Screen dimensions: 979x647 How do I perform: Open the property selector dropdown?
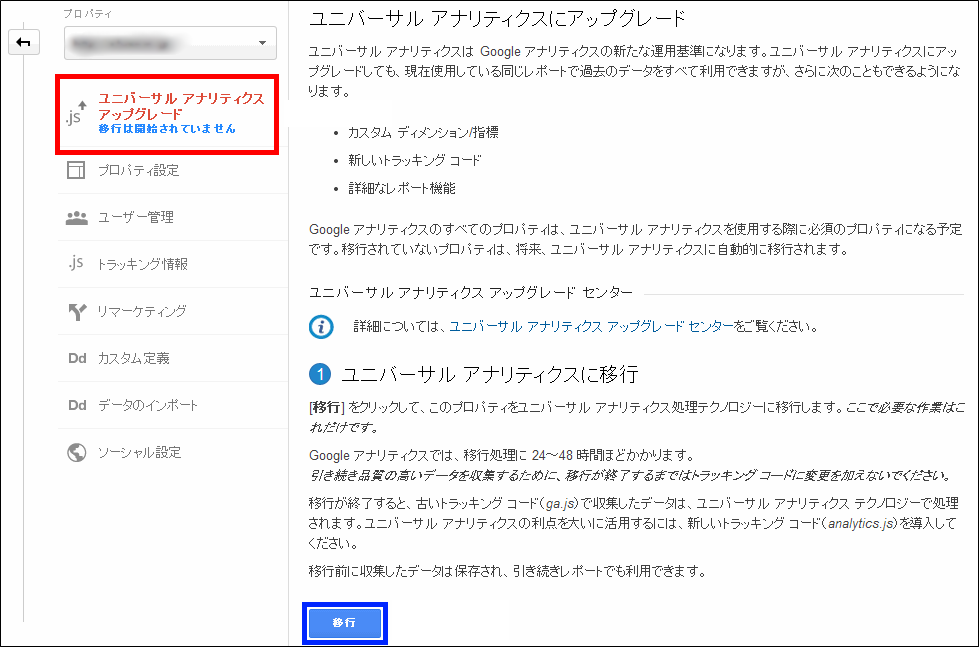pos(170,43)
